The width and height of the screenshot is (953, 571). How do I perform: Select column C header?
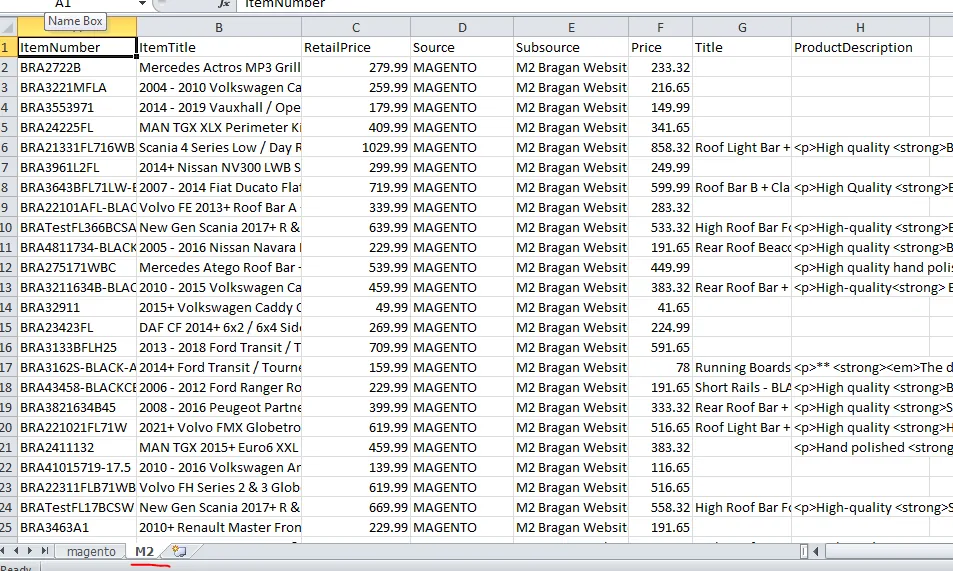point(356,27)
